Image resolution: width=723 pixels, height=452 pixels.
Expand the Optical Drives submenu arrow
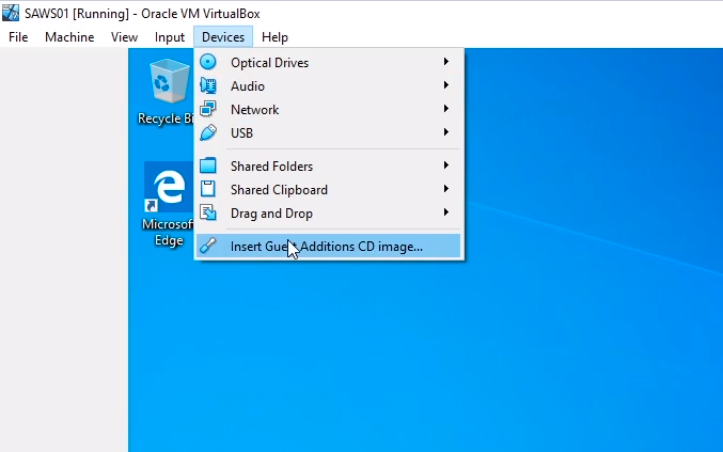click(x=446, y=61)
